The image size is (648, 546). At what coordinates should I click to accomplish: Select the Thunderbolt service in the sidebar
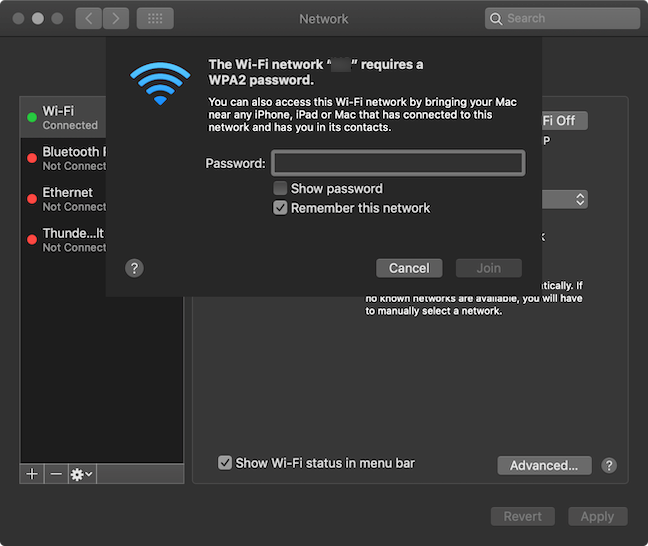pyautogui.click(x=63, y=240)
